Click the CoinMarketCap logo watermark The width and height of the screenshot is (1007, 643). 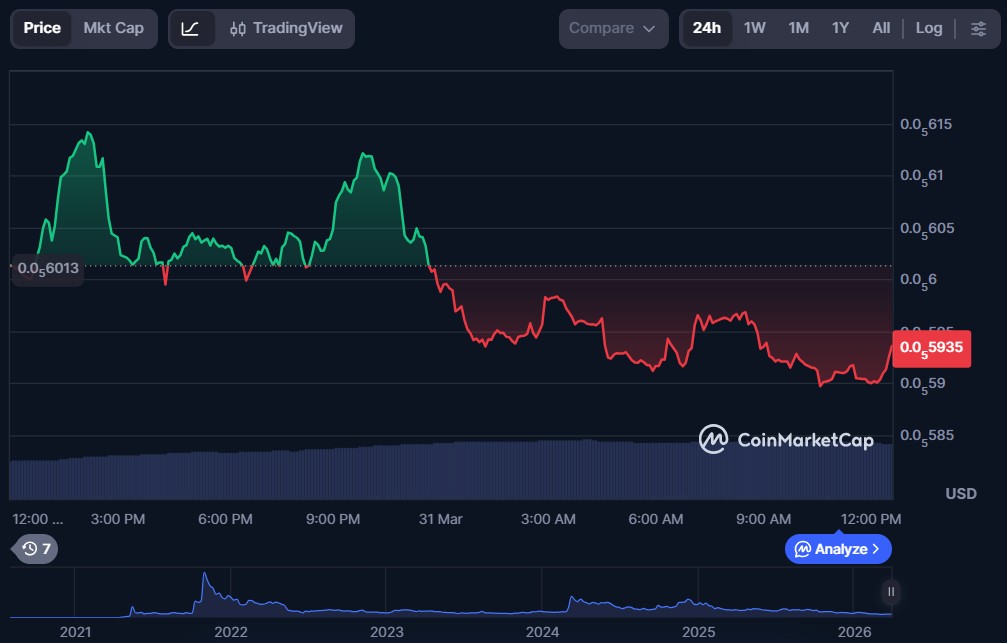click(x=786, y=439)
